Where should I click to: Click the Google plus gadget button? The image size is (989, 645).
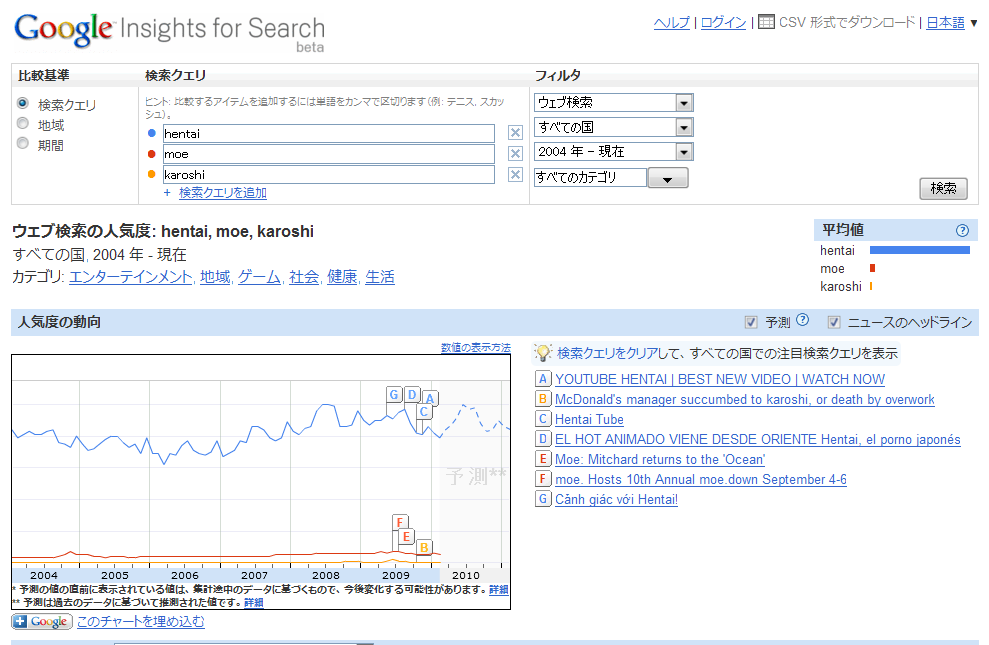41,622
